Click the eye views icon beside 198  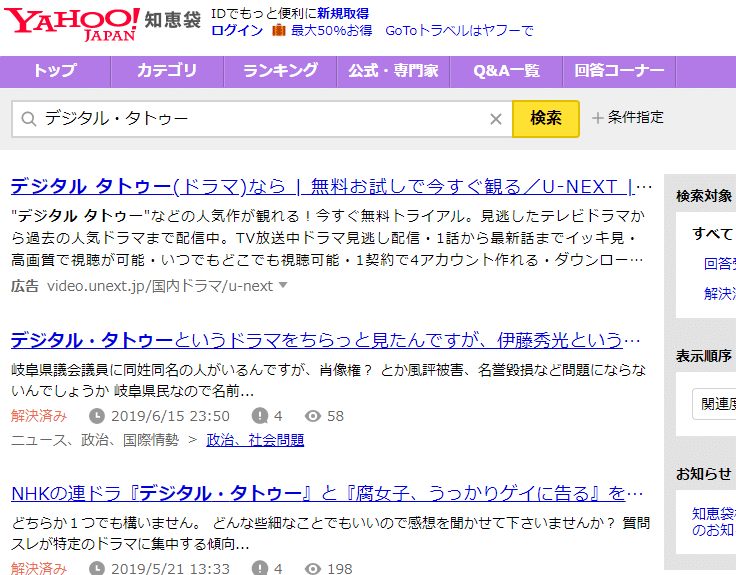[313, 569]
